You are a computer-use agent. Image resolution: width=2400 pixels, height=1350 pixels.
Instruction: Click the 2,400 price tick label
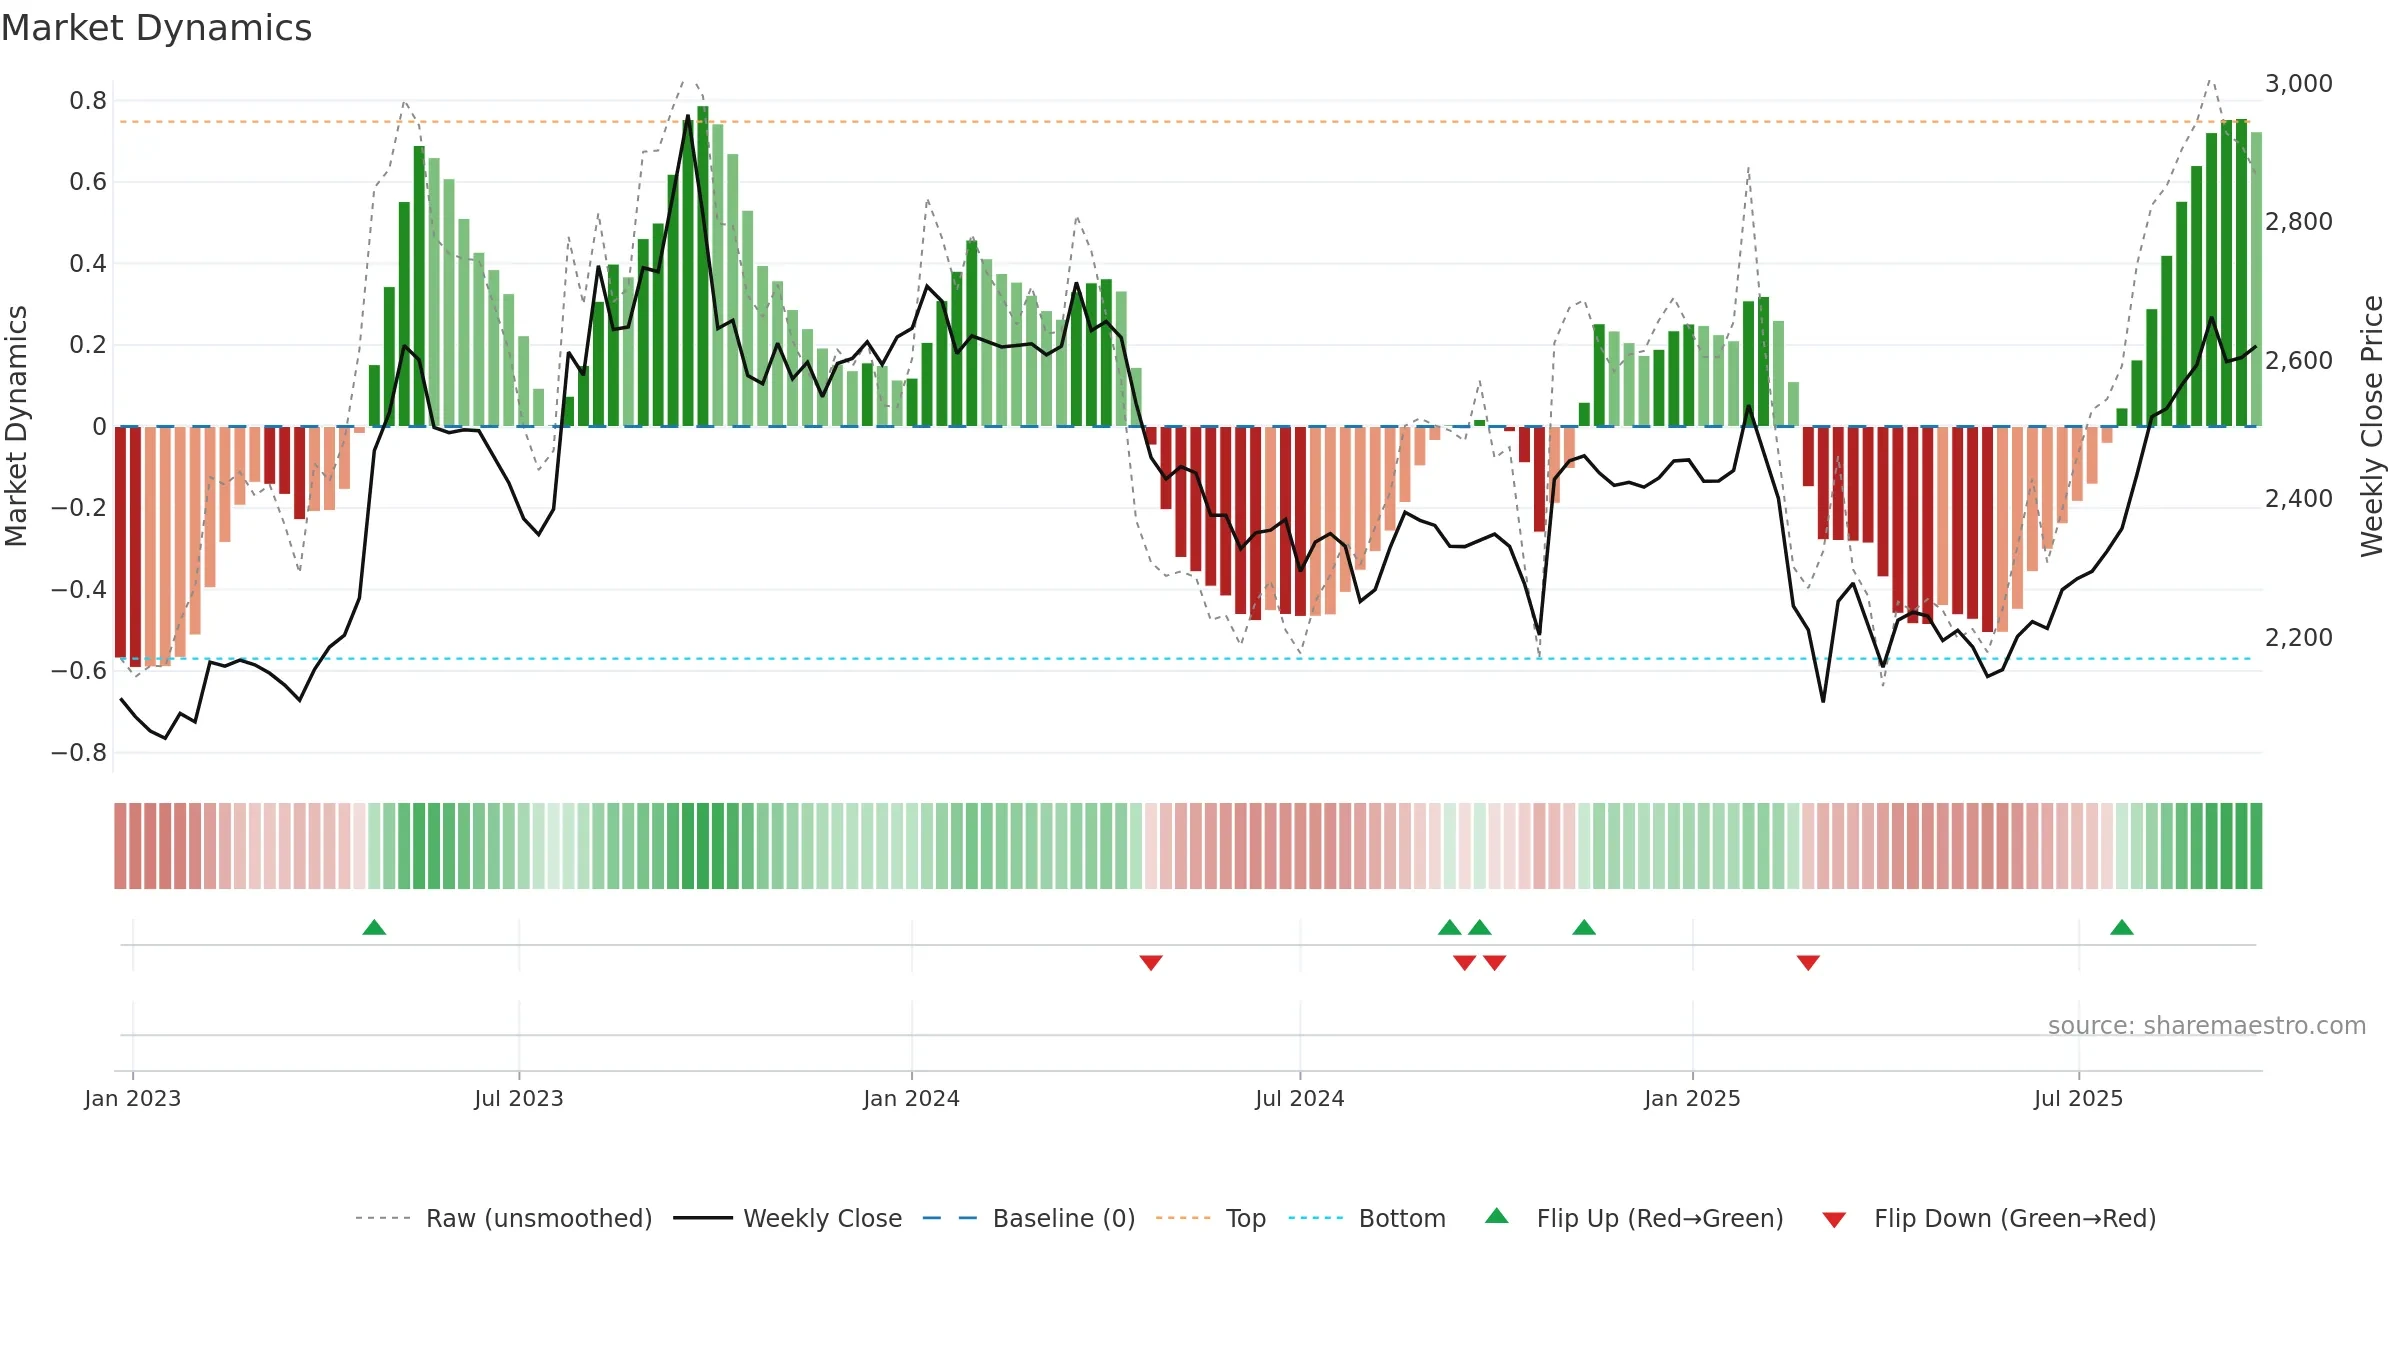click(2299, 498)
